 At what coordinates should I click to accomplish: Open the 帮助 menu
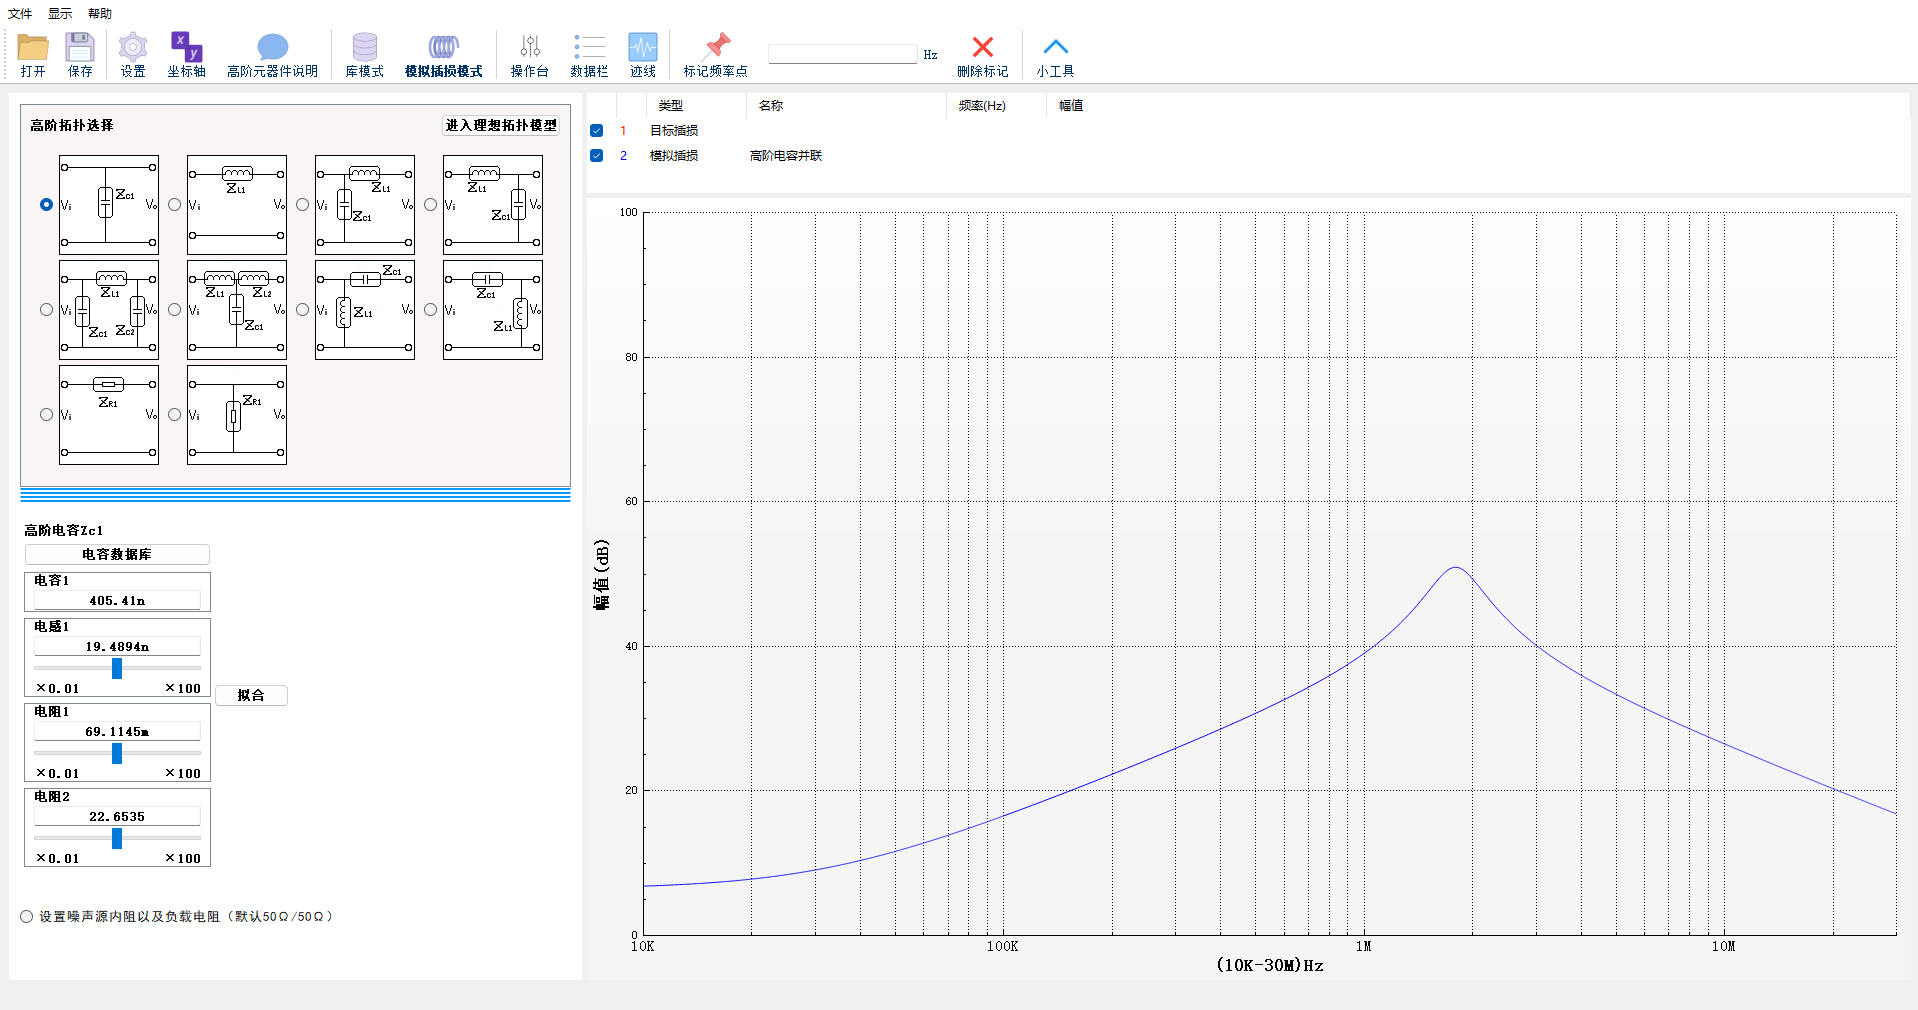[x=100, y=14]
